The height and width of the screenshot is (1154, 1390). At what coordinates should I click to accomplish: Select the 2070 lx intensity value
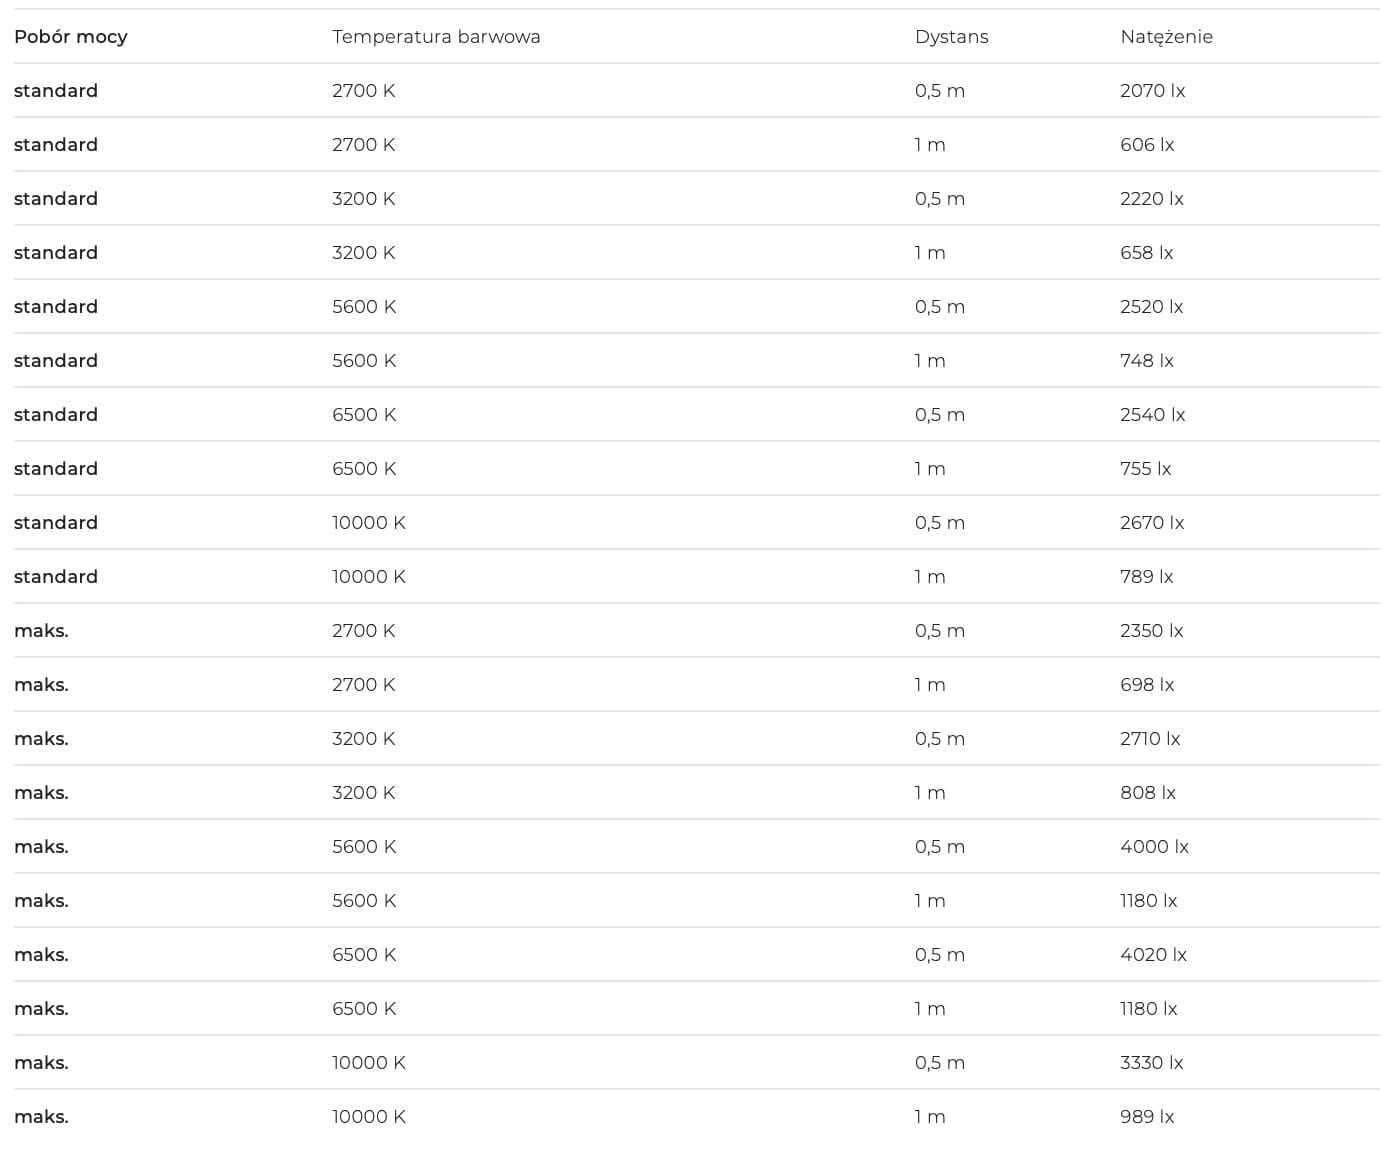(1152, 91)
